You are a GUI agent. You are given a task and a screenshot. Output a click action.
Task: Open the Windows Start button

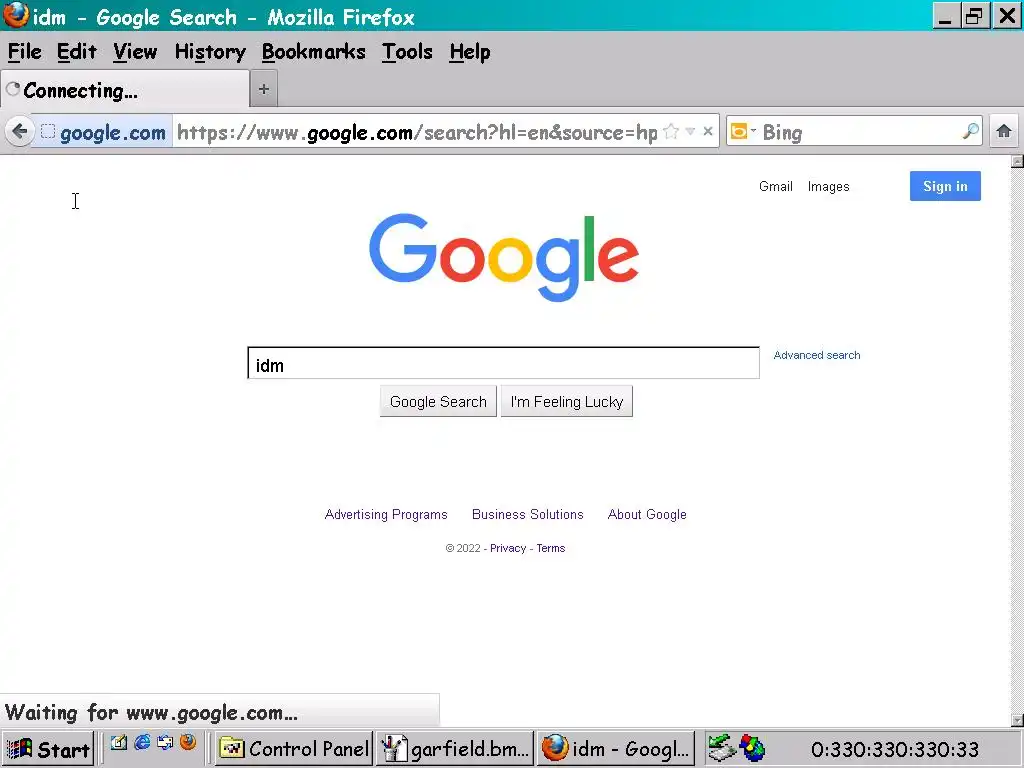[x=48, y=749]
